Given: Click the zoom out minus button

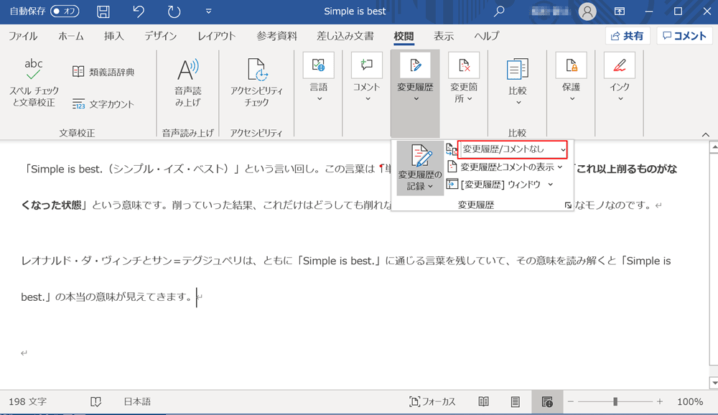Looking at the screenshot, I should (571, 402).
